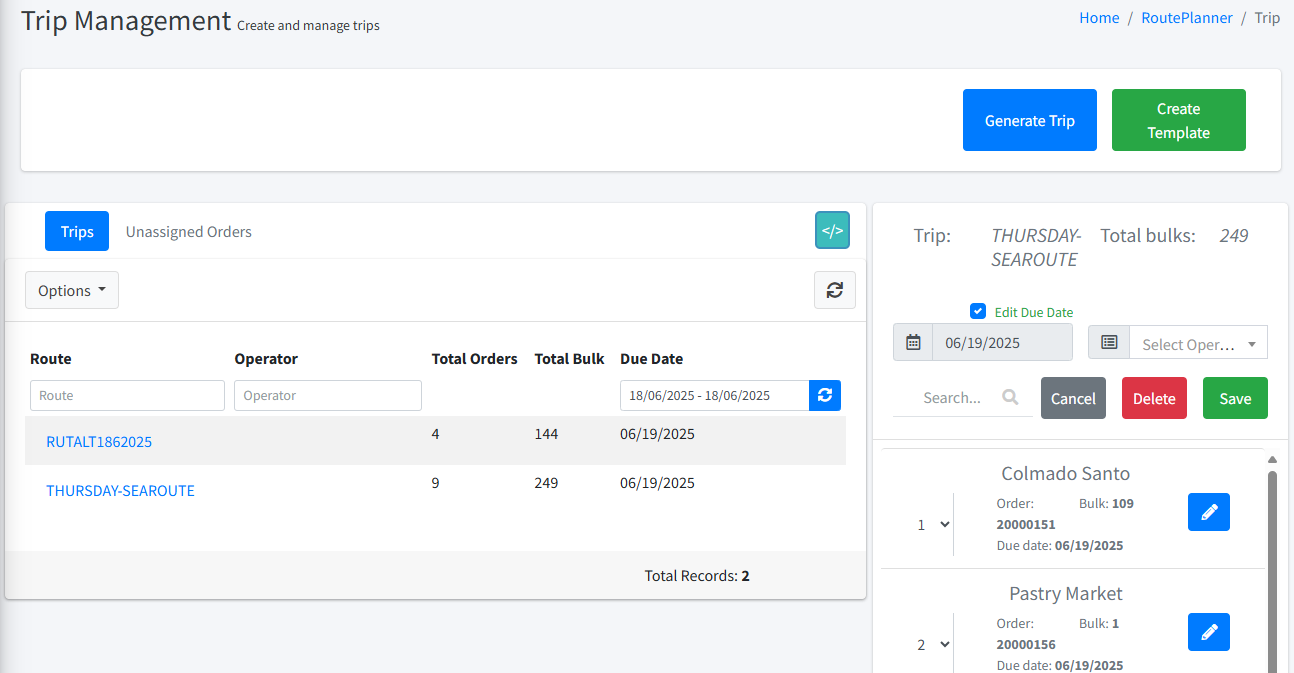Select the Trips tab

point(77,231)
